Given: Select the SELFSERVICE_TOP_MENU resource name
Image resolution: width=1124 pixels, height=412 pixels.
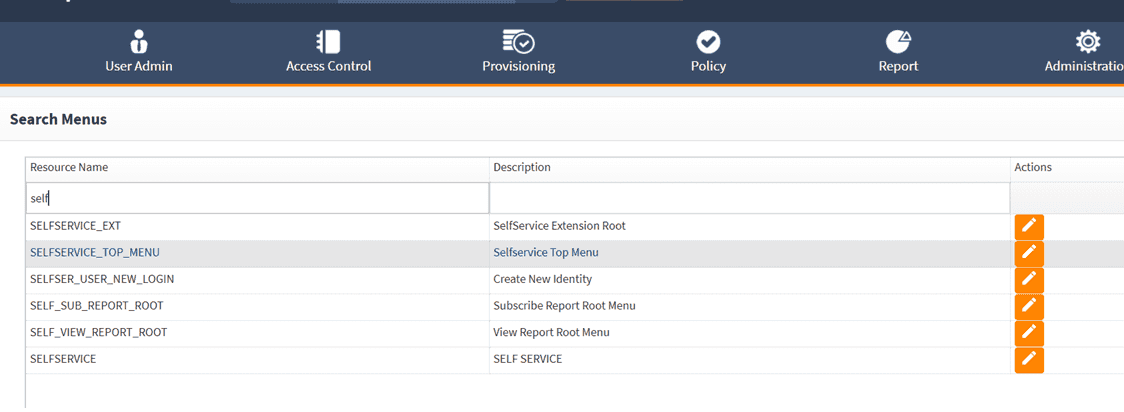Looking at the screenshot, I should (95, 253).
